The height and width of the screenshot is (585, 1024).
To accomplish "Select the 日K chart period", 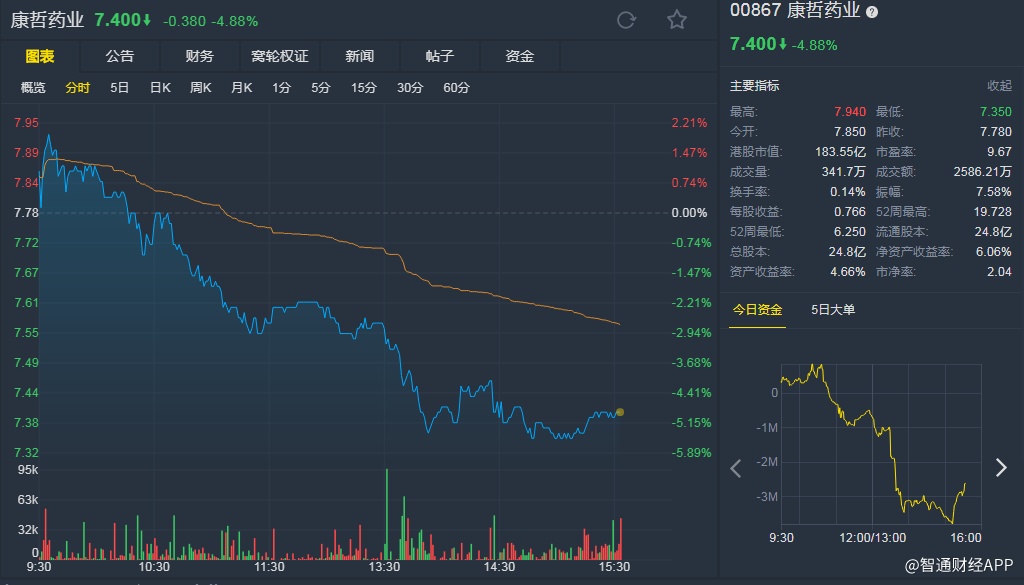I will click(160, 88).
